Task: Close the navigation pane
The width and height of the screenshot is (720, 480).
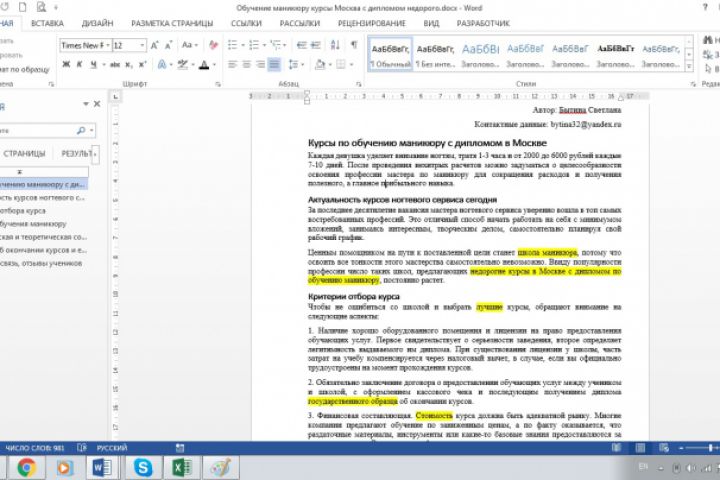Action: tap(97, 104)
